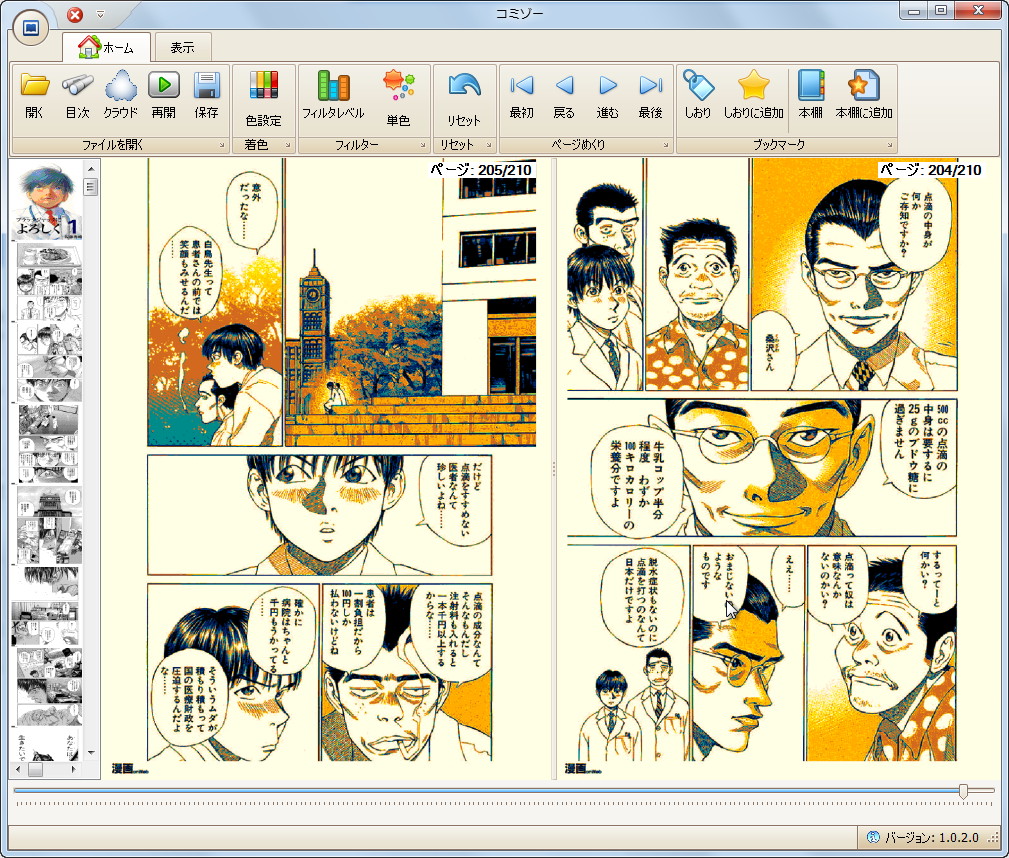
Task: Click the red X quick access icon
Action: (75, 14)
